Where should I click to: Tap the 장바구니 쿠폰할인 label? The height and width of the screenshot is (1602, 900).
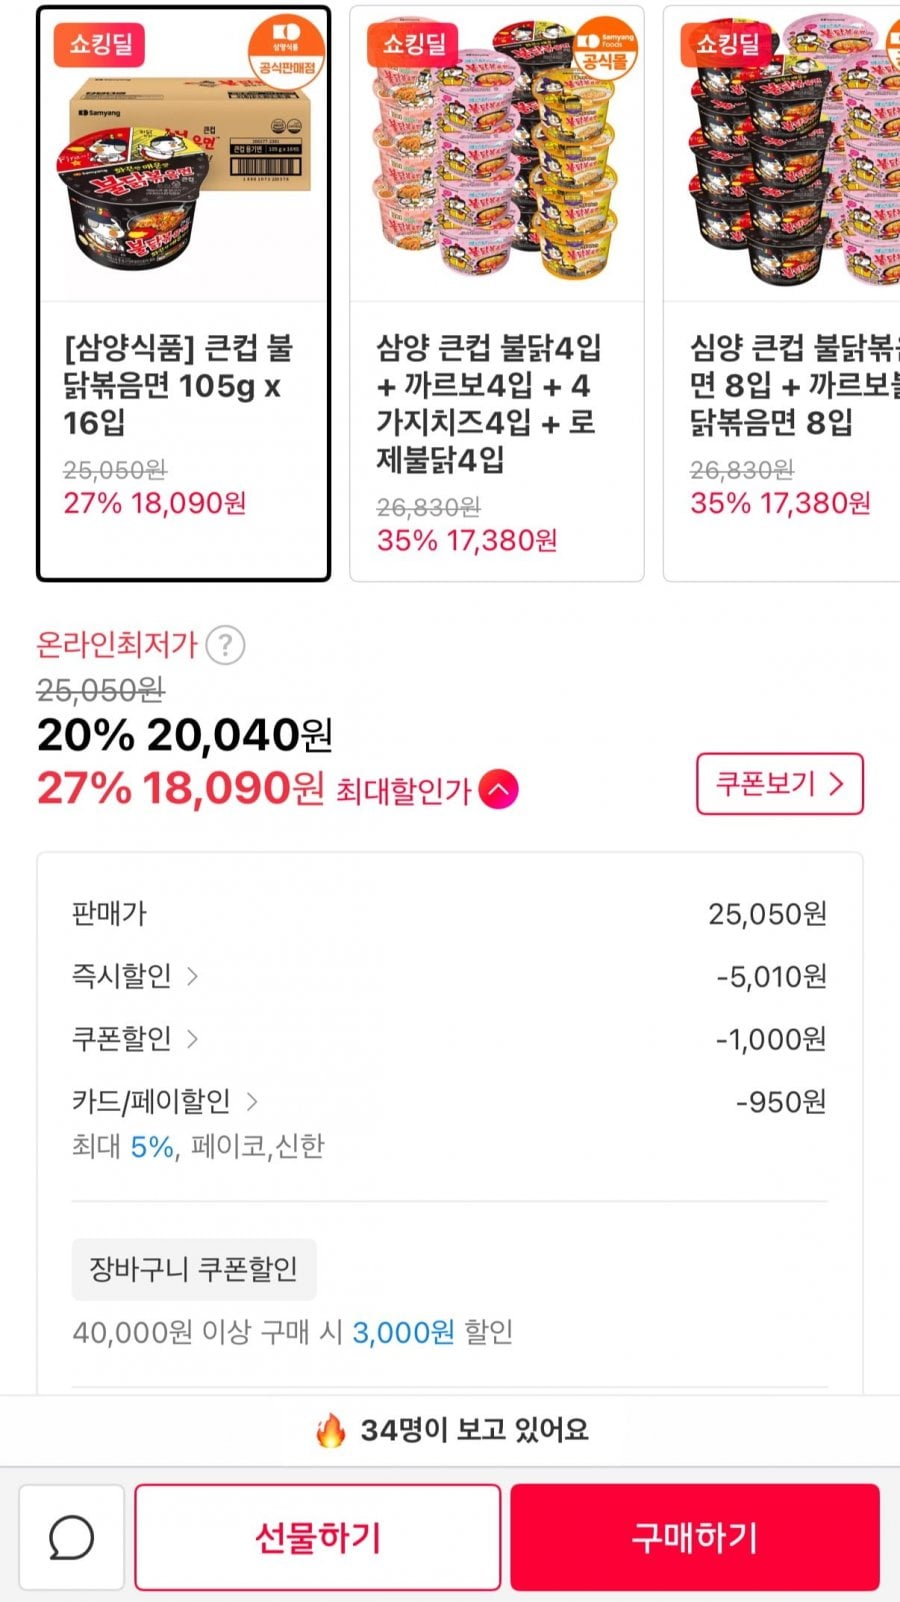coord(194,1269)
